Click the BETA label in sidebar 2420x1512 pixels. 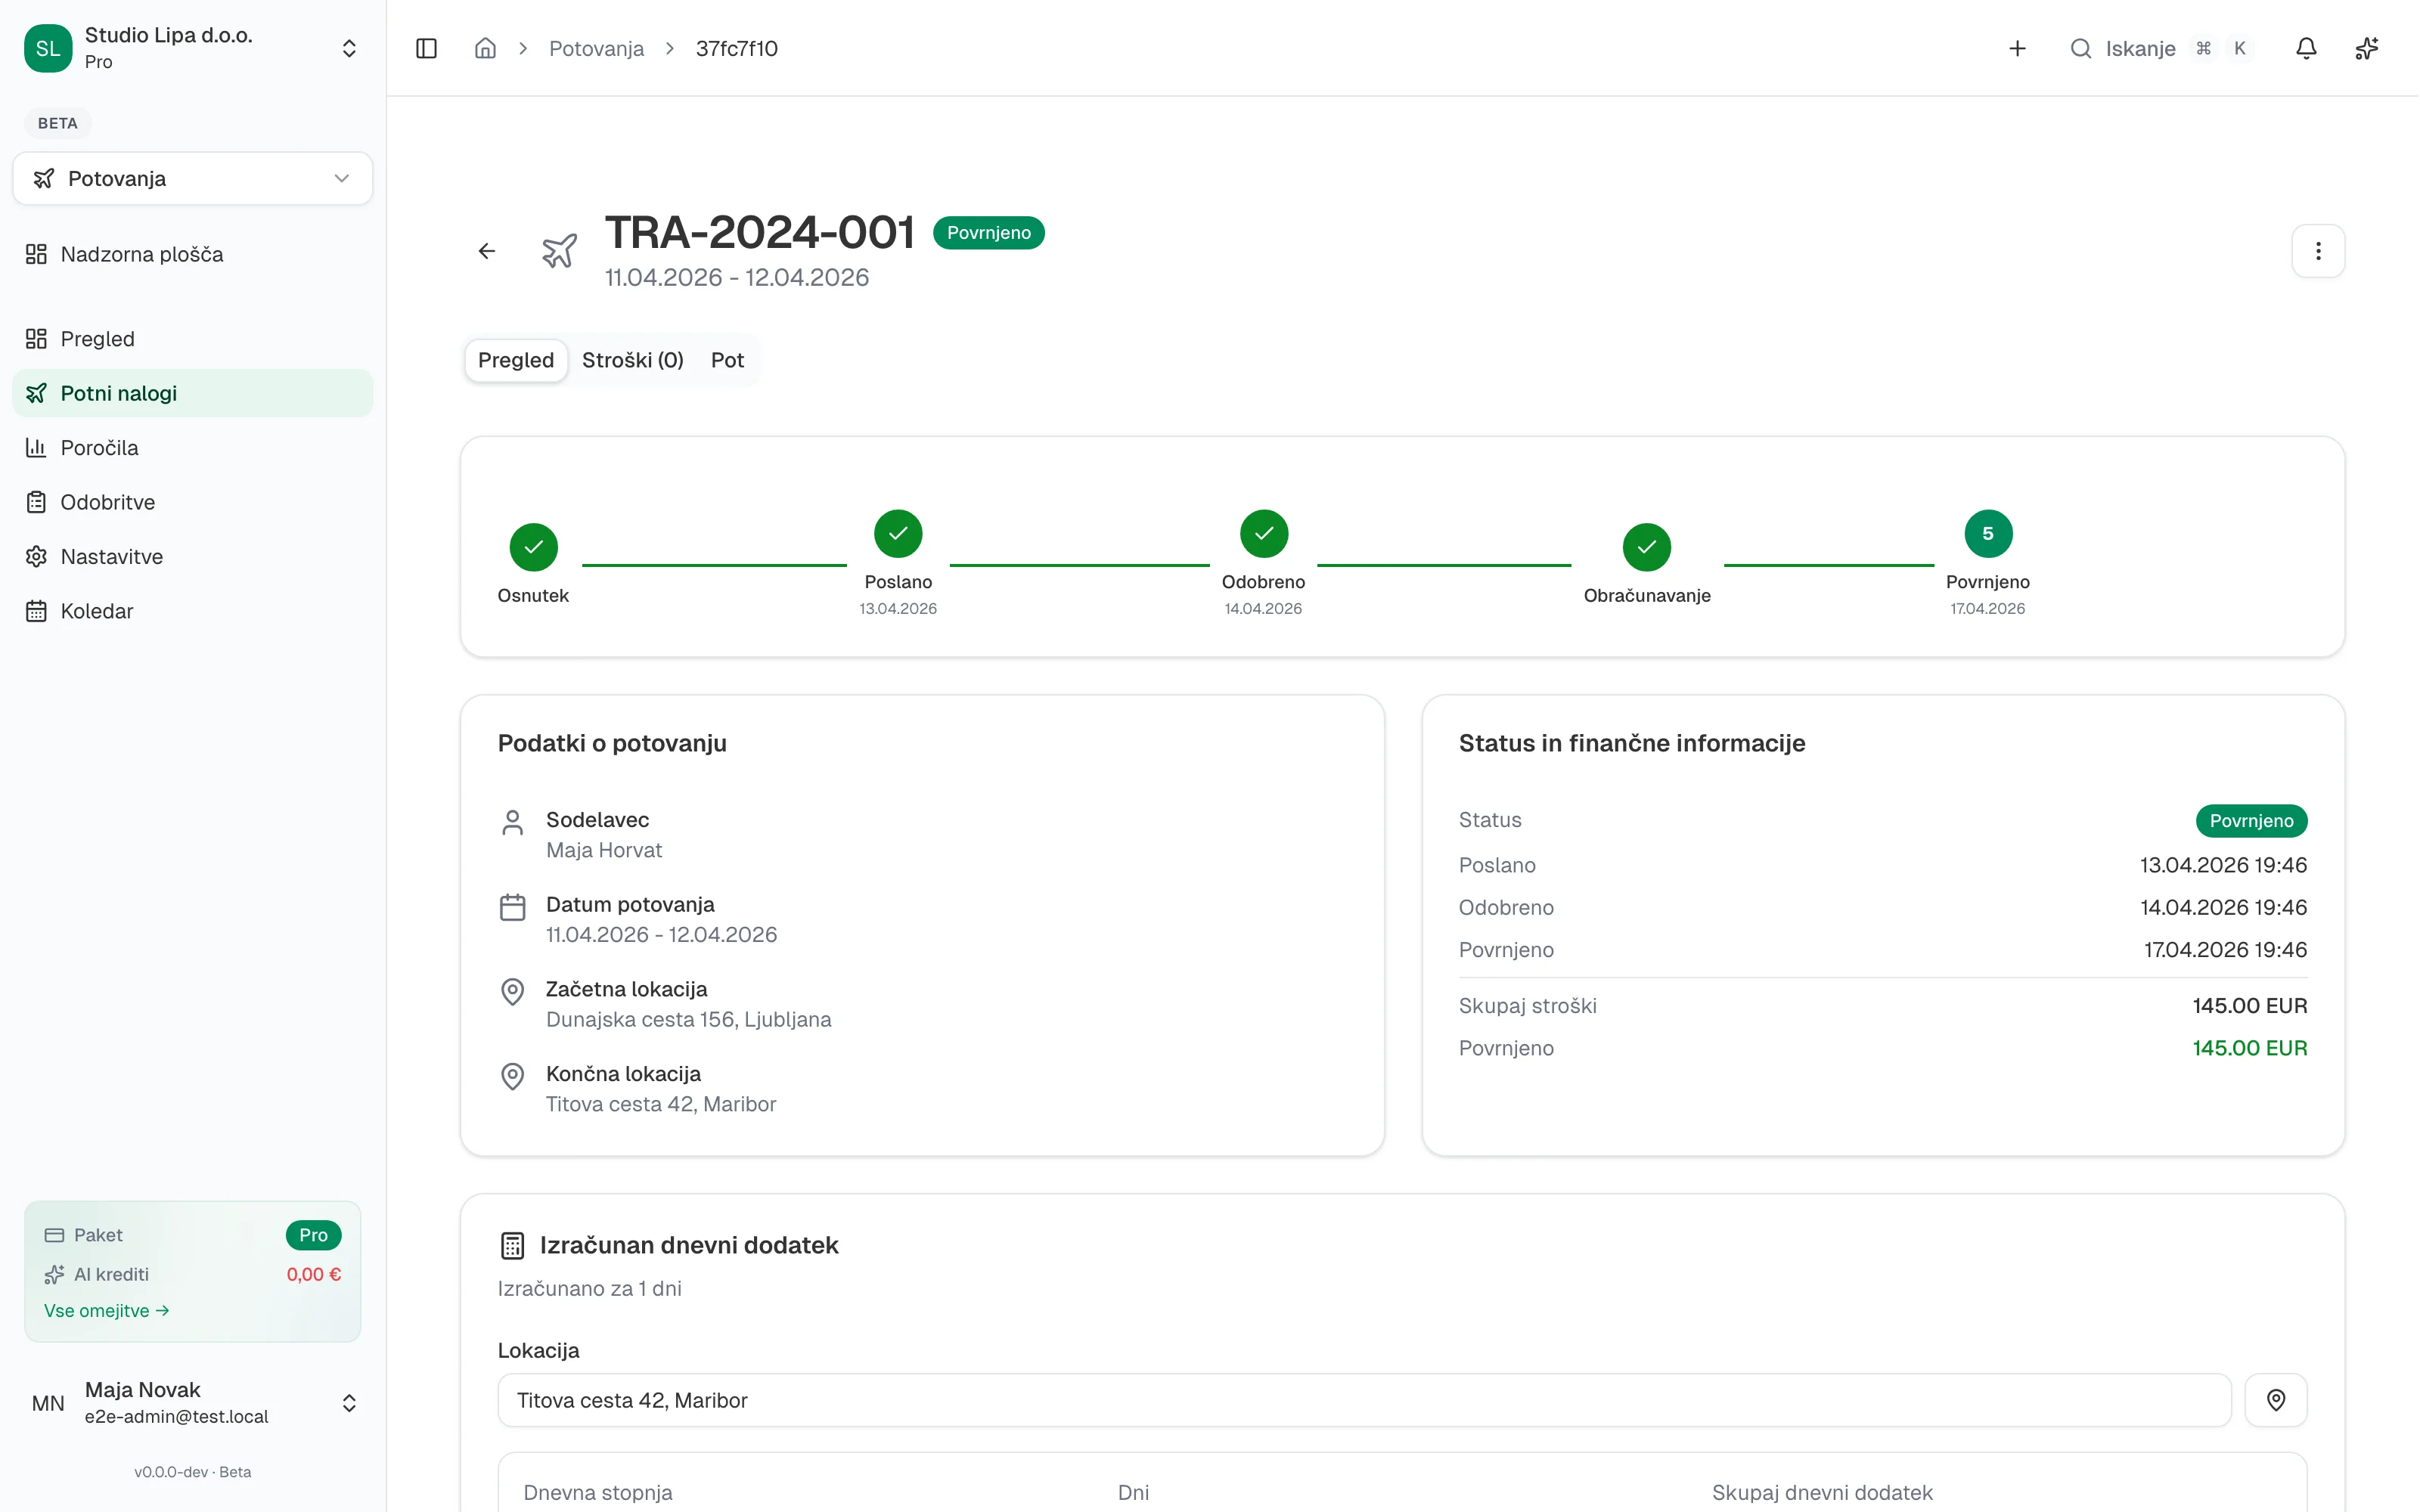coord(57,123)
